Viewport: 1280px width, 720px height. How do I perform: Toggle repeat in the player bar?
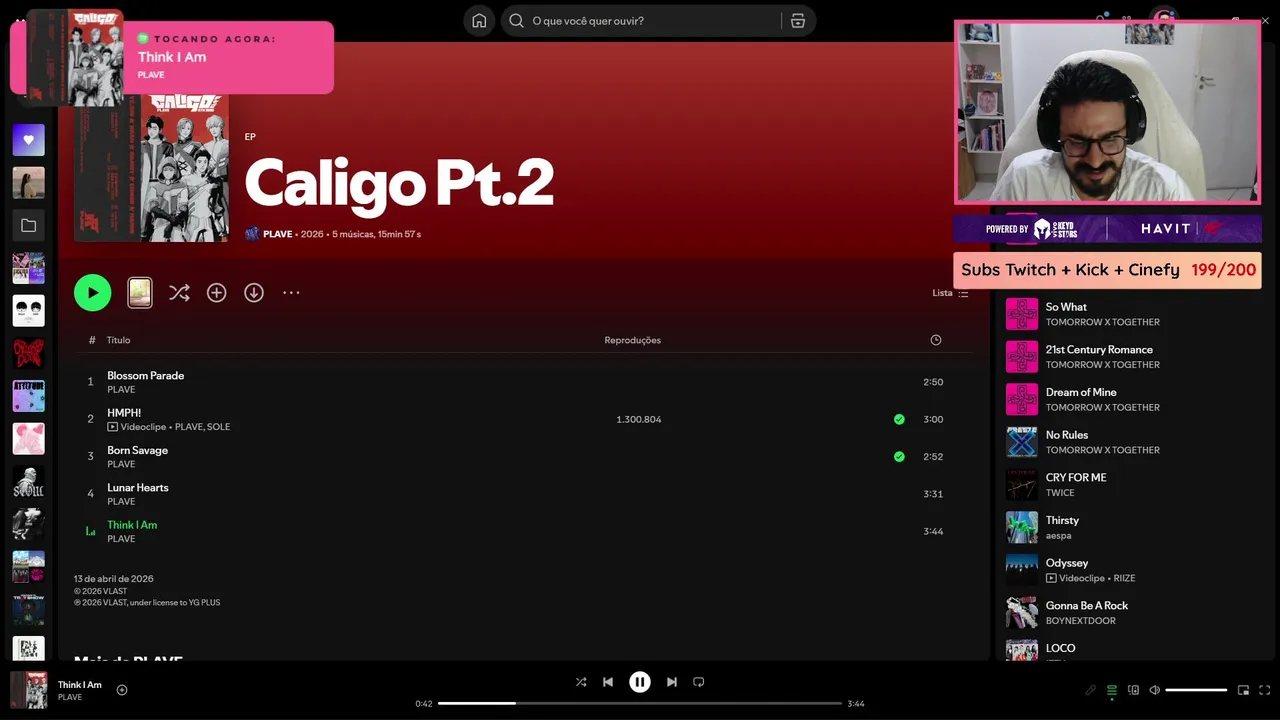point(699,682)
